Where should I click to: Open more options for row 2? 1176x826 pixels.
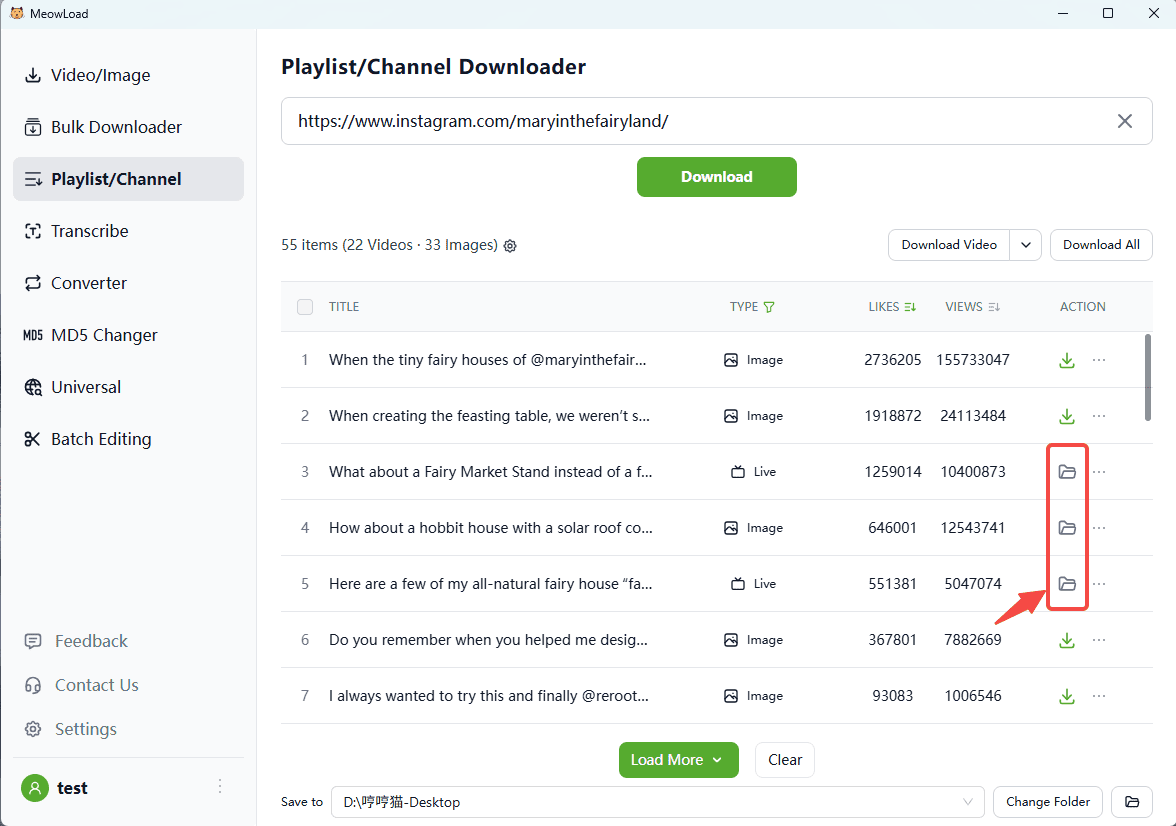click(x=1099, y=416)
